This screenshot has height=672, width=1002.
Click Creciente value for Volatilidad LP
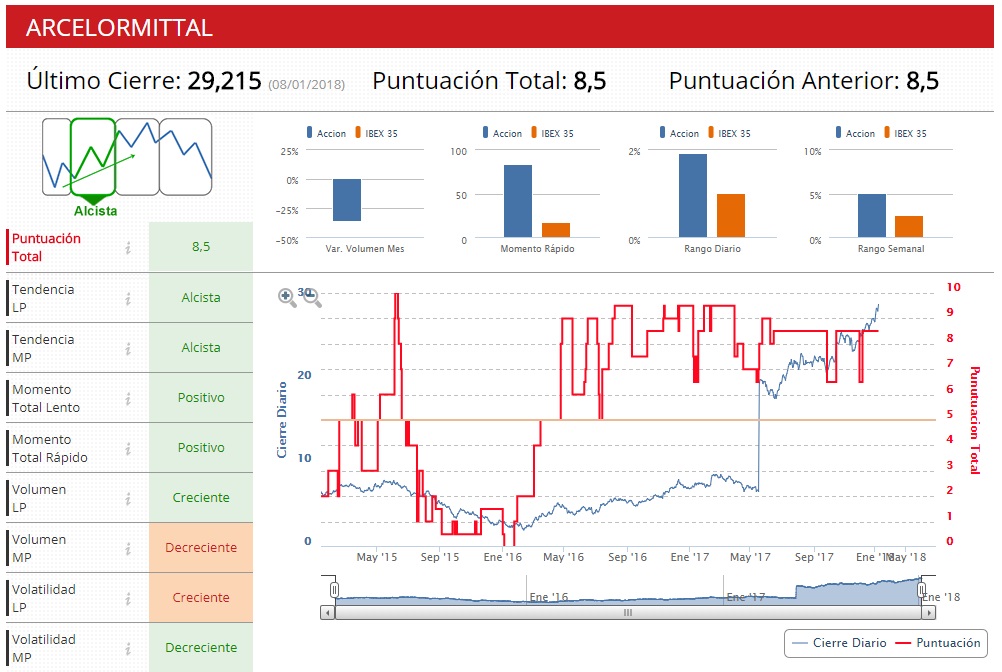click(x=201, y=597)
